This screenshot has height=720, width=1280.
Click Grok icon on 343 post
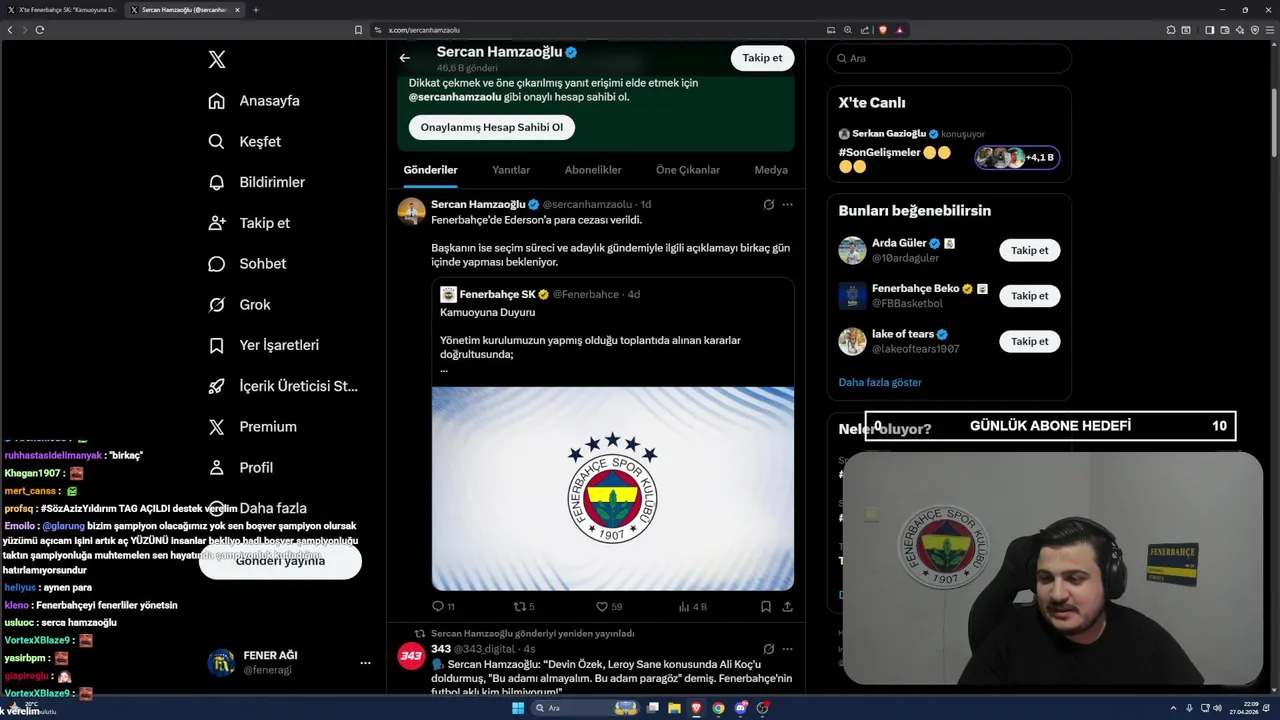click(x=768, y=649)
